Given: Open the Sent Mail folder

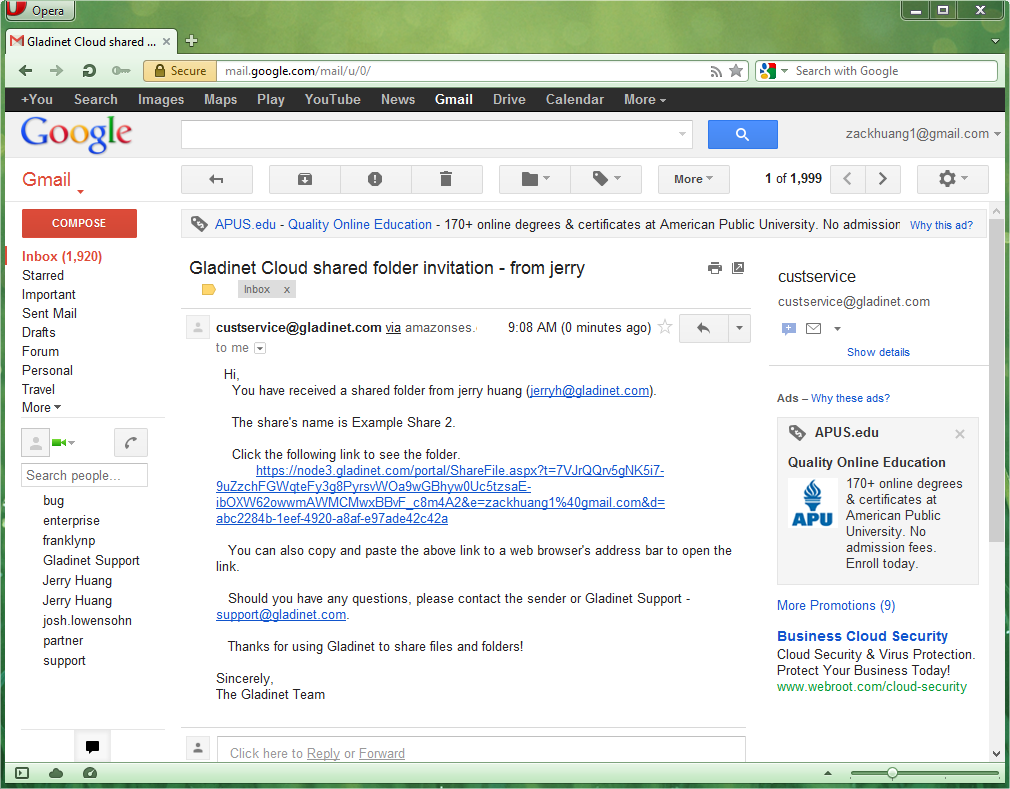Looking at the screenshot, I should [50, 314].
